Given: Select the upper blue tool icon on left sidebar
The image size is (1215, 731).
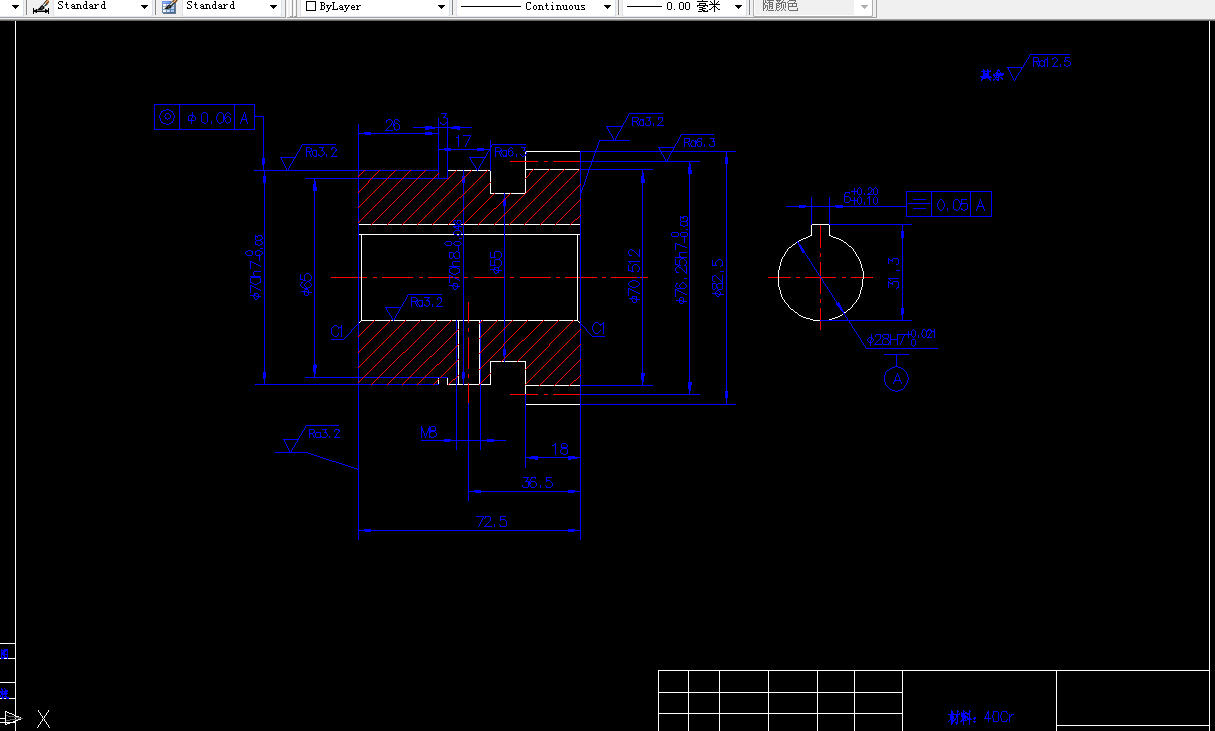Looking at the screenshot, I should tap(6, 655).
